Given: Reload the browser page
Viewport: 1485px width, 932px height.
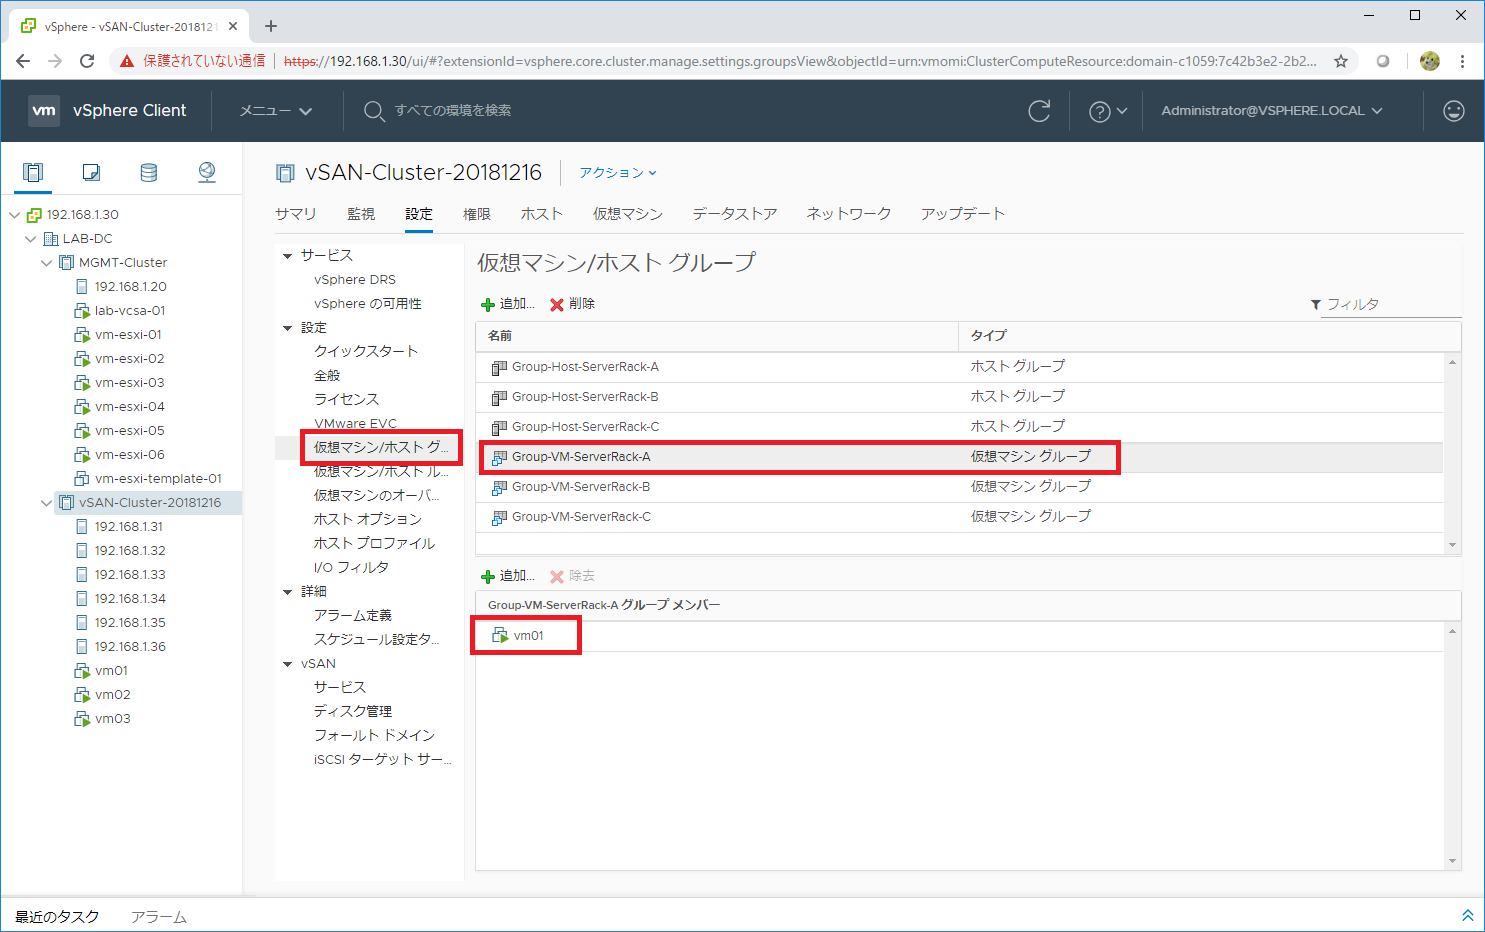Looking at the screenshot, I should coord(87,61).
